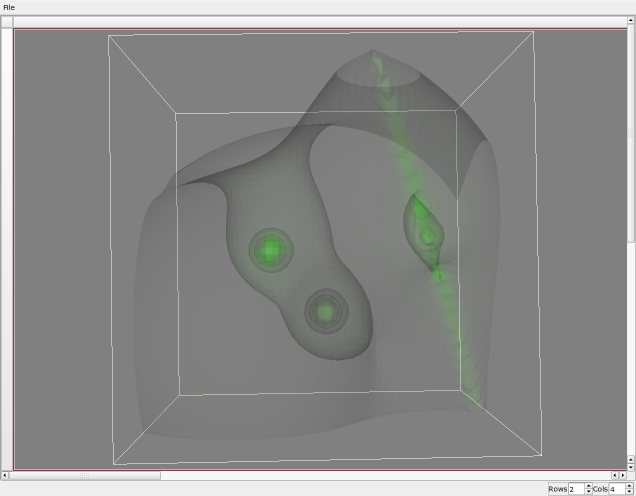Click inside the Cols number field
The image size is (636, 496).
coord(617,489)
